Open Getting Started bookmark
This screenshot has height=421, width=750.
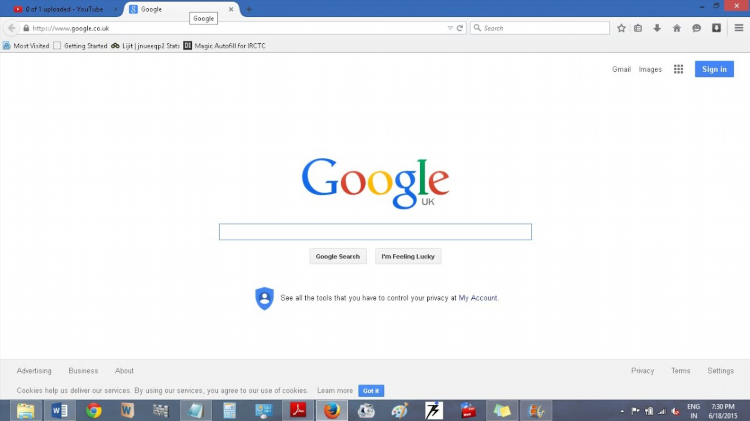tap(80, 46)
